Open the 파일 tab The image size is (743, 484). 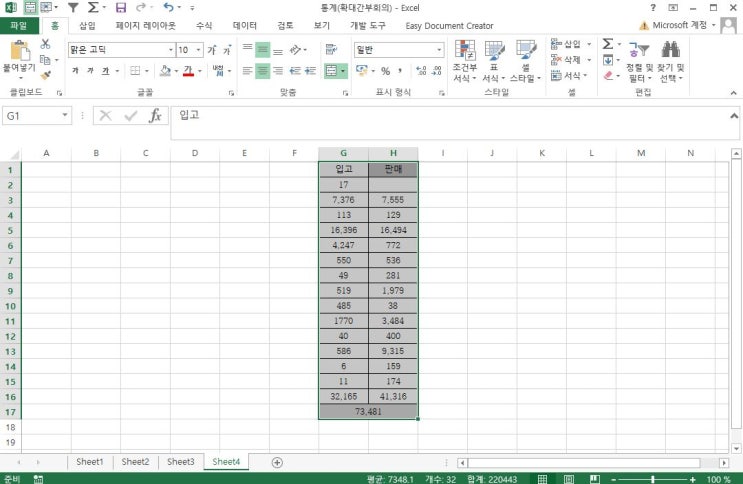pyautogui.click(x=19, y=26)
